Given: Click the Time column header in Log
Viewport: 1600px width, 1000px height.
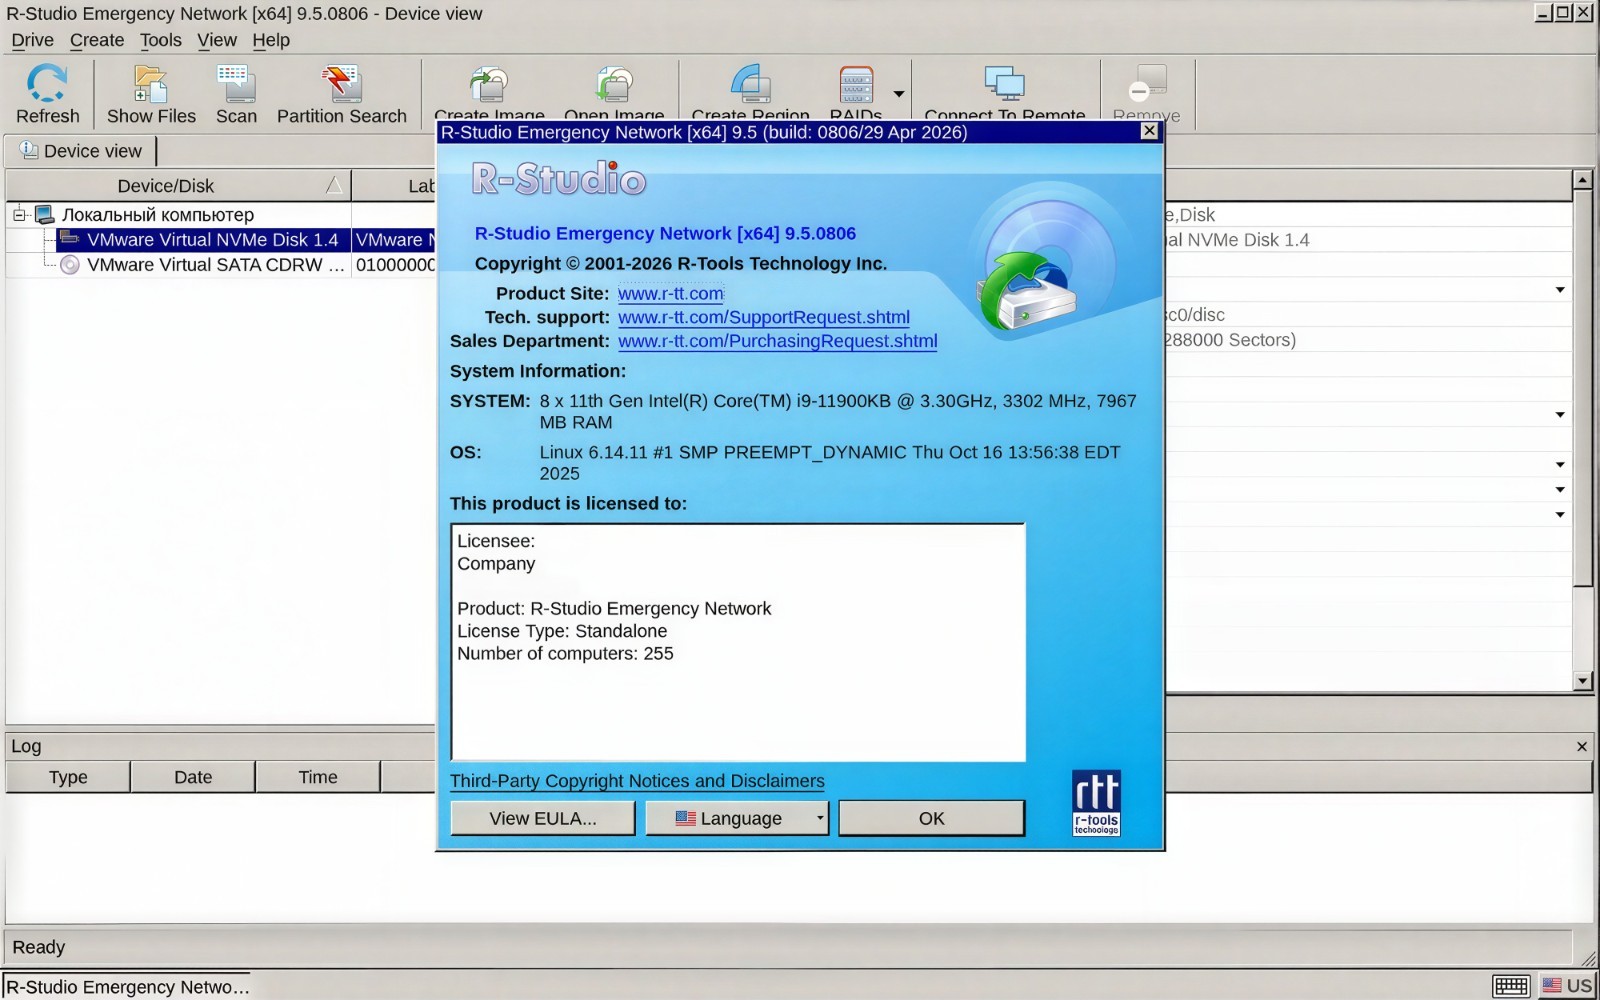Looking at the screenshot, I should 318,777.
